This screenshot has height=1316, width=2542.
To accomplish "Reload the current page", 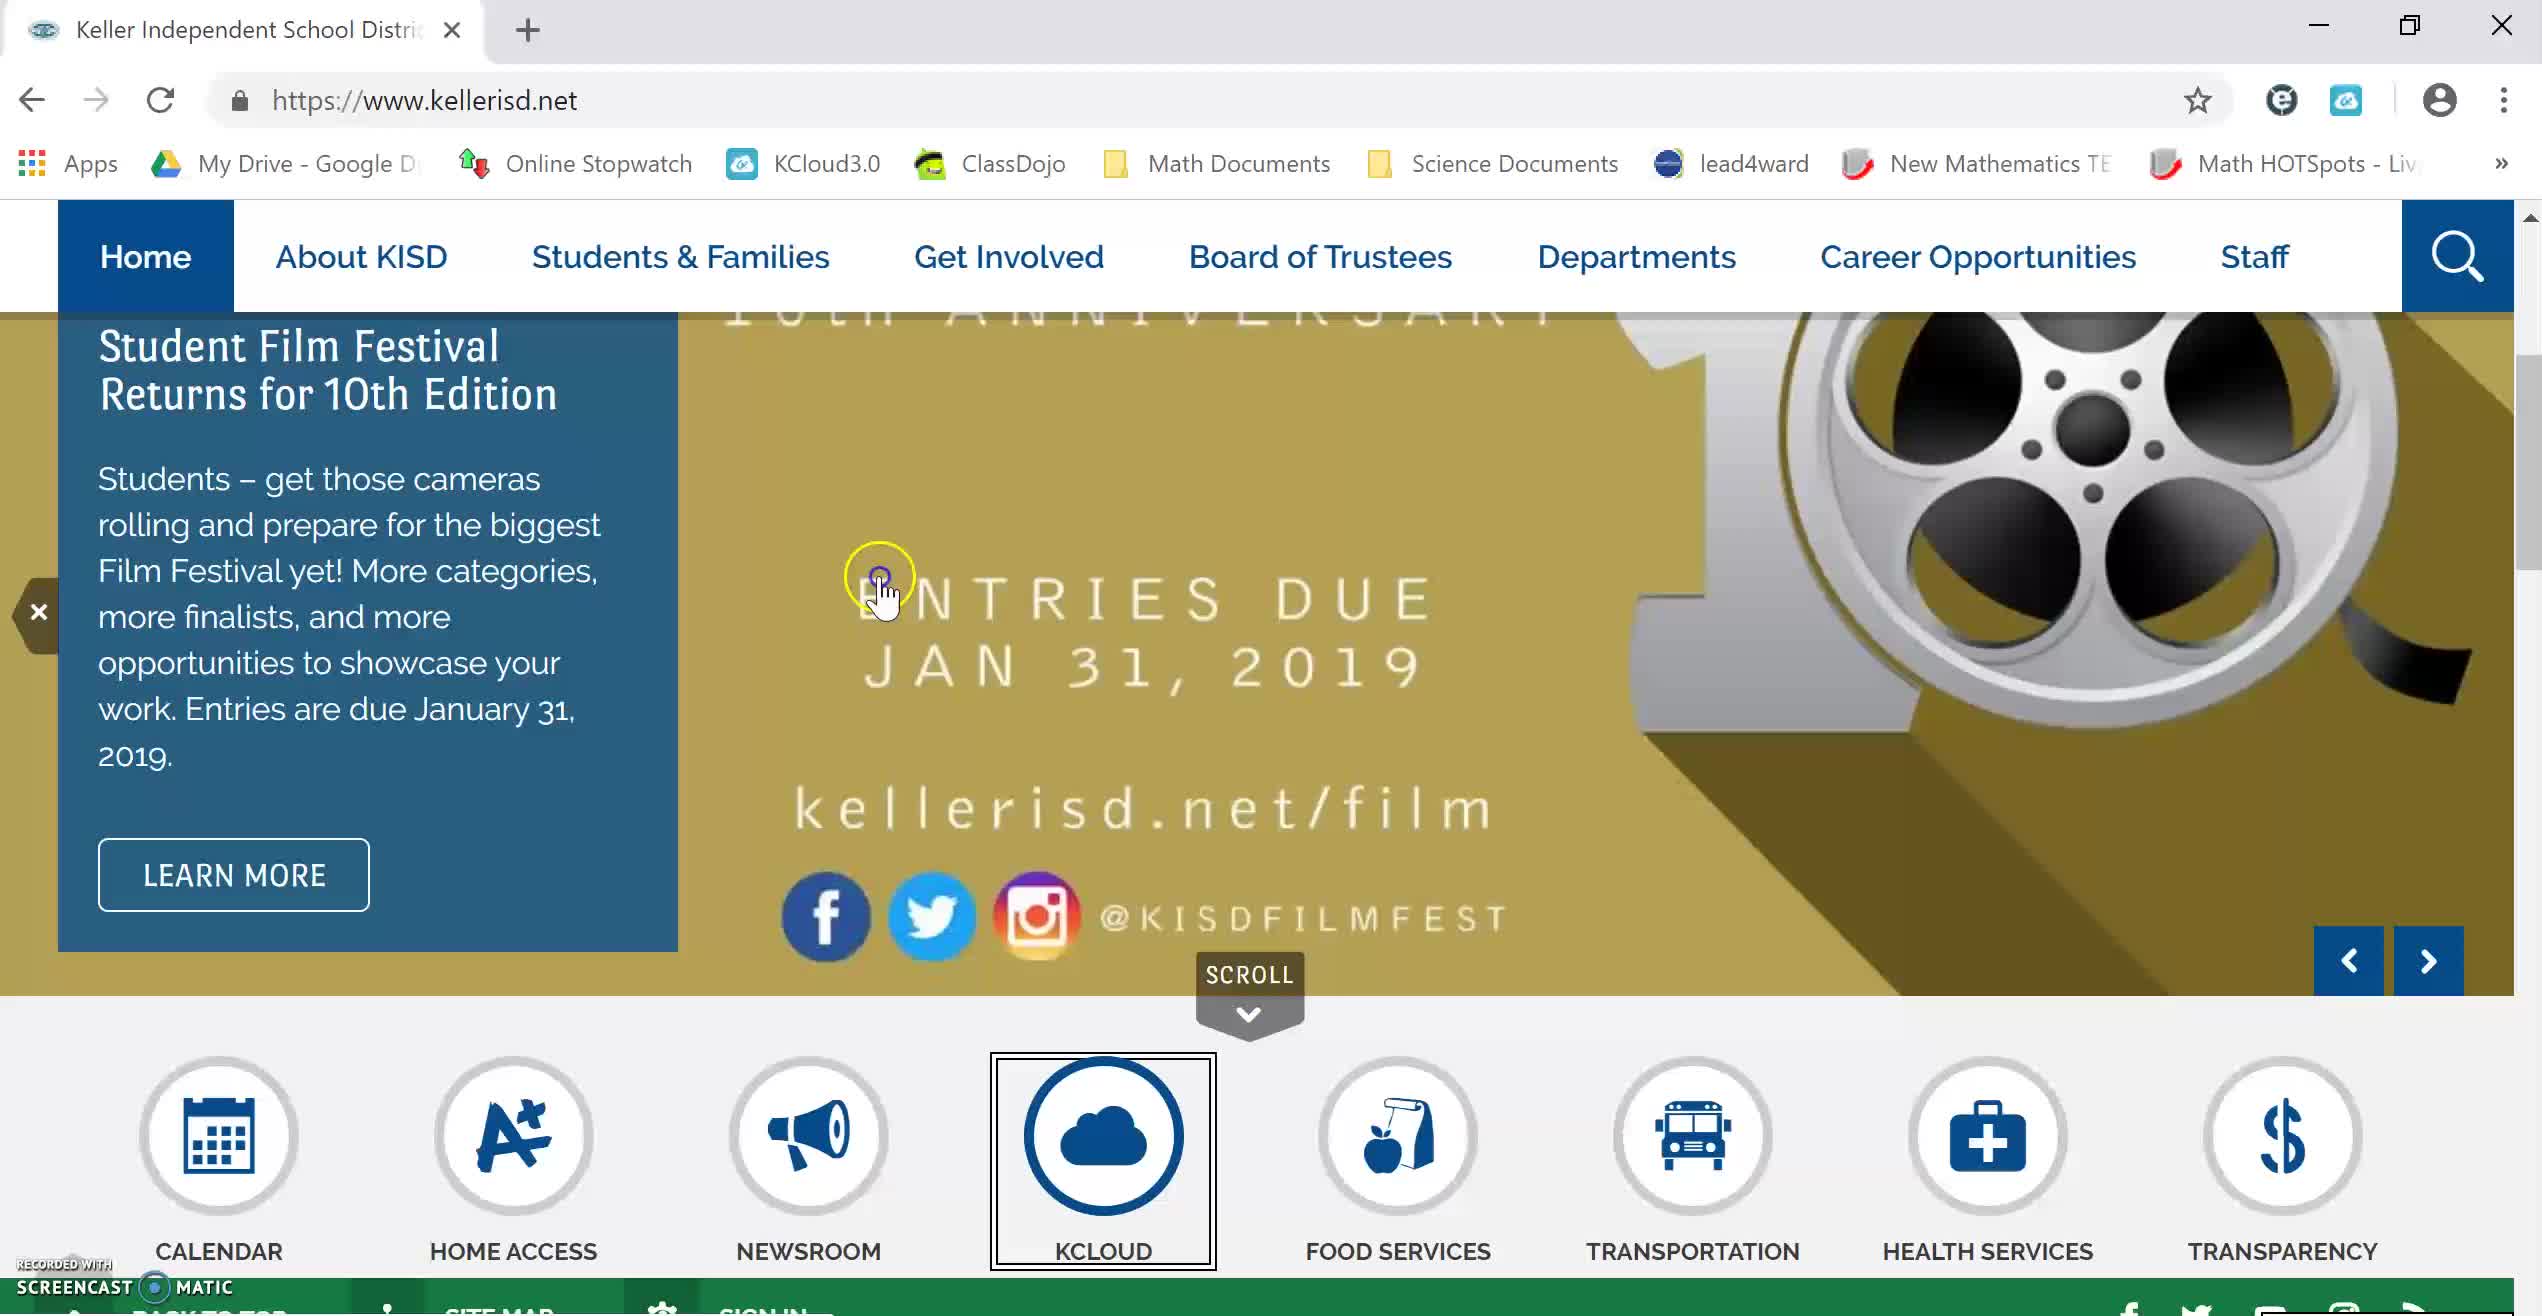I will 160,100.
